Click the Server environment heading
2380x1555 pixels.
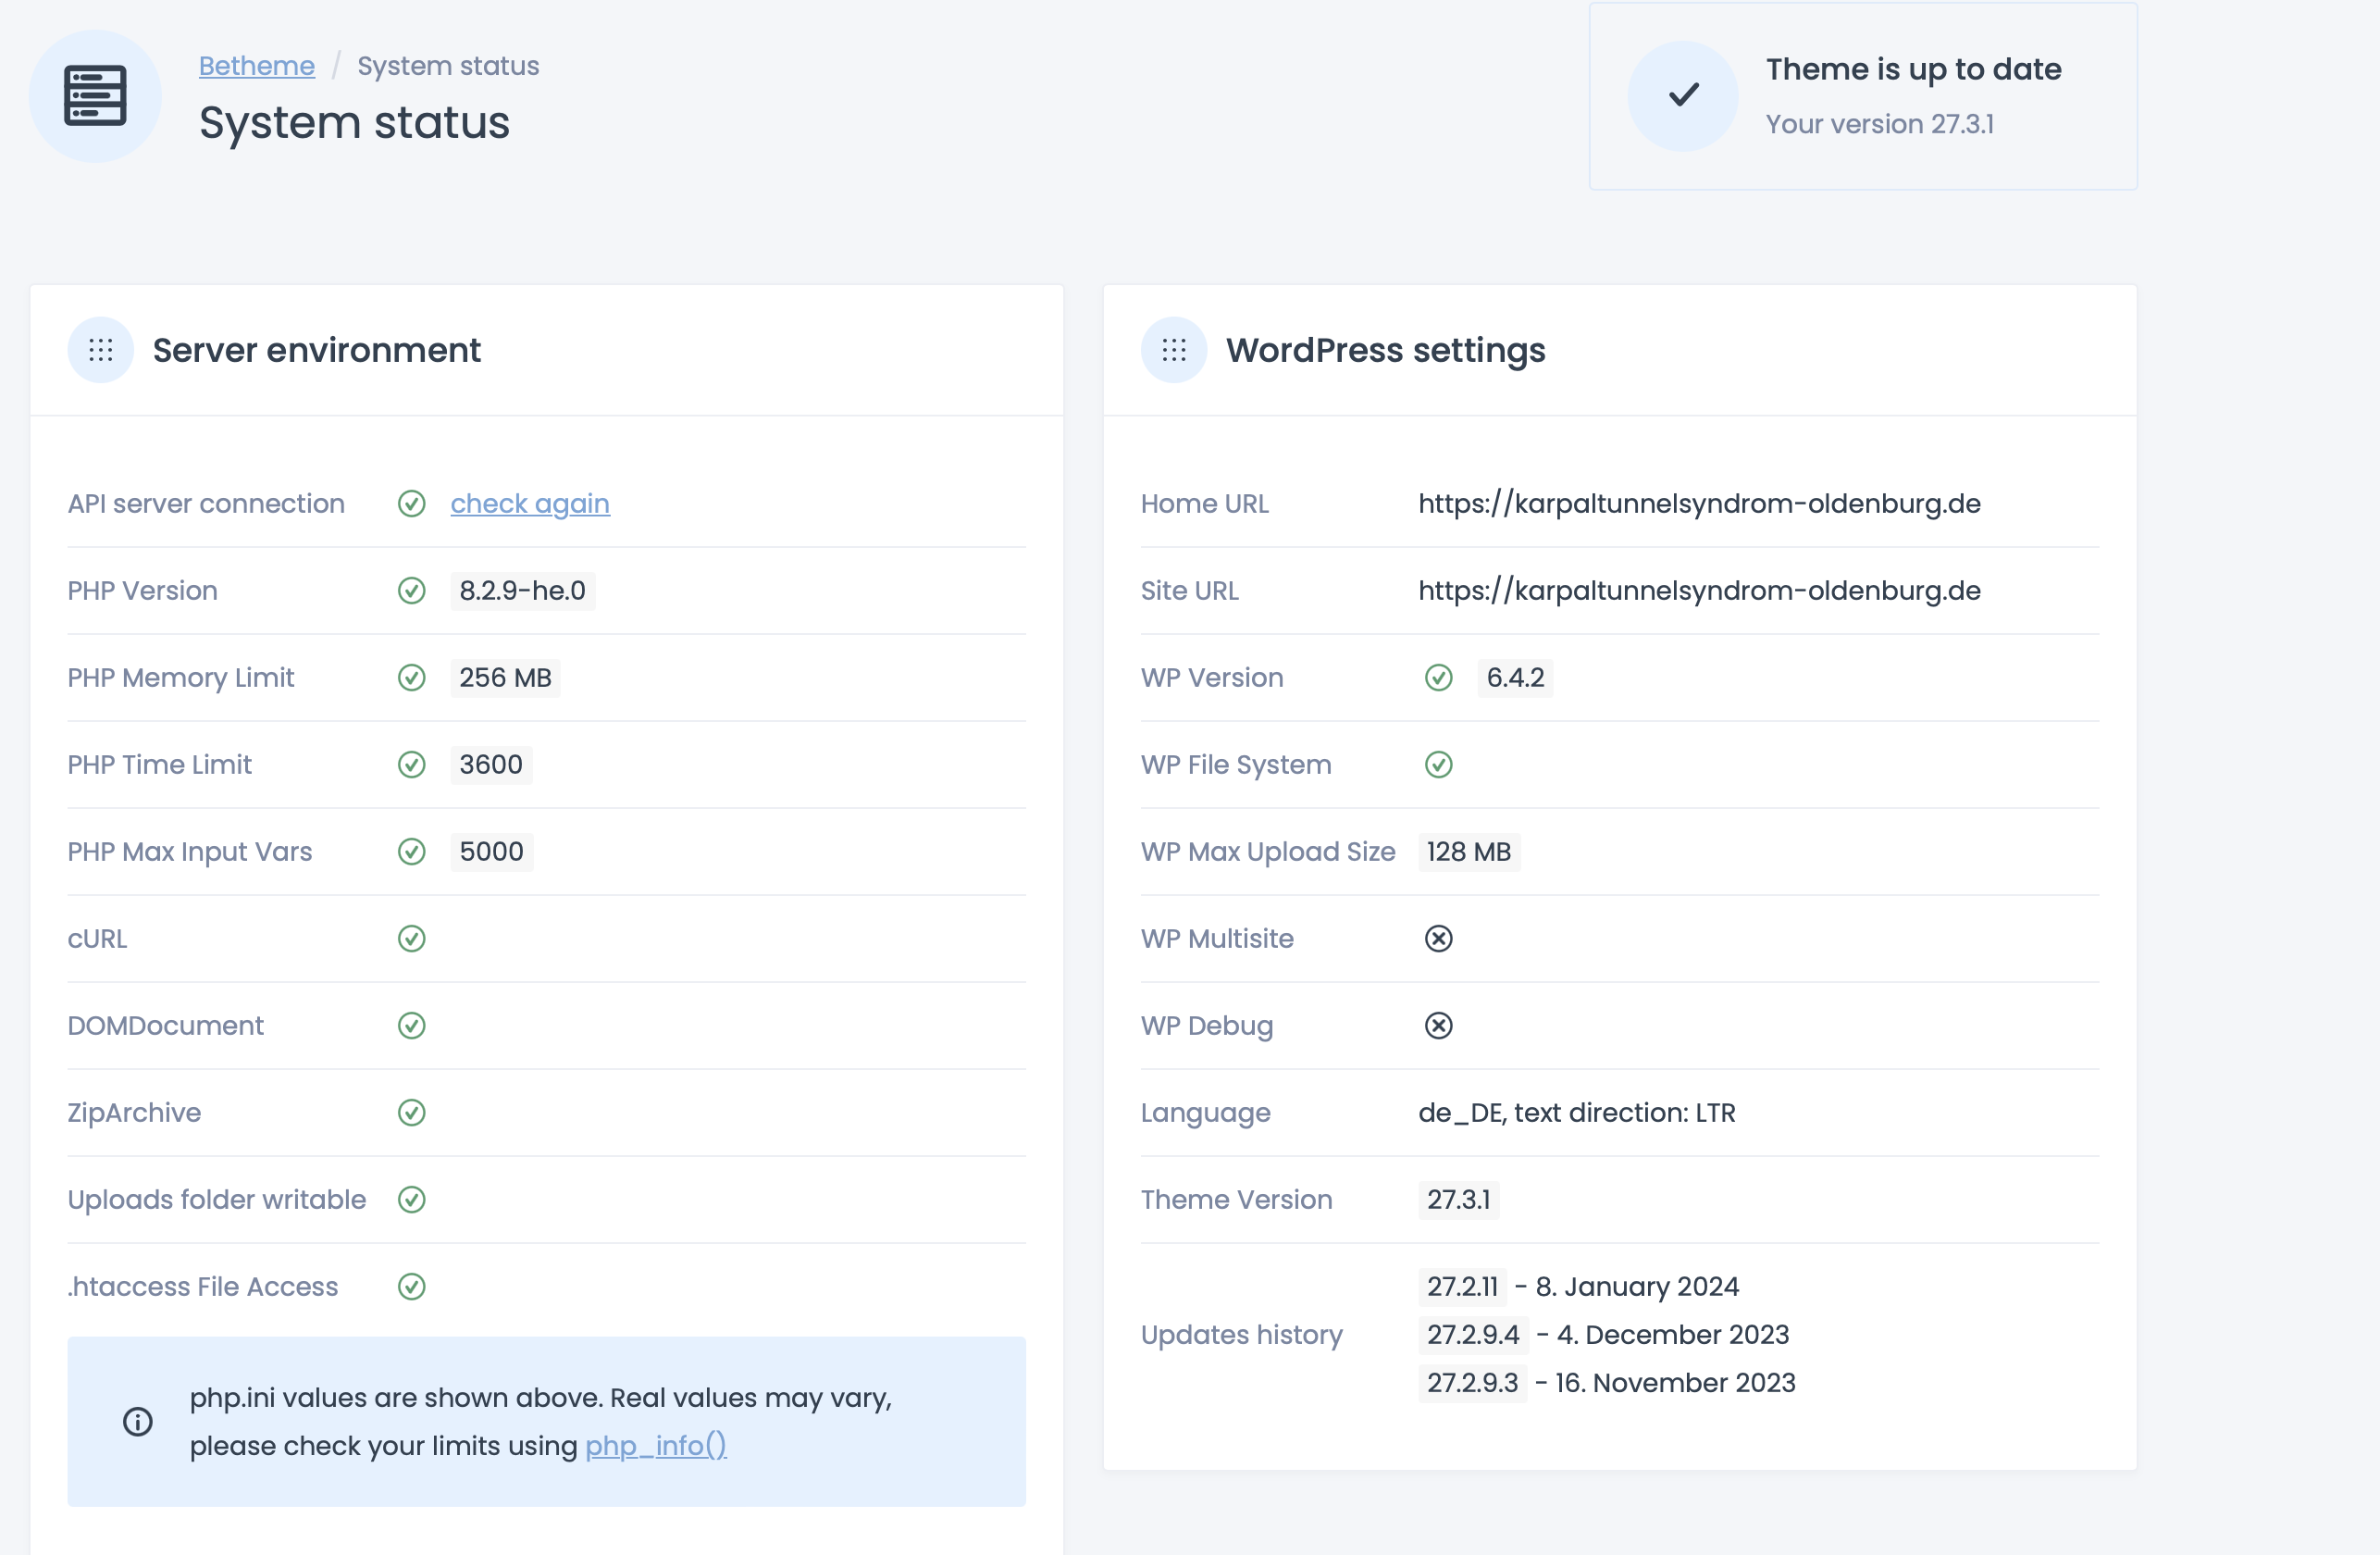[x=317, y=350]
